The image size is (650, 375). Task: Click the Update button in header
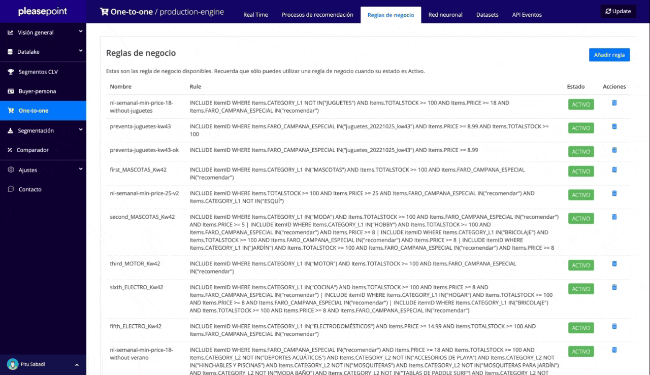click(x=618, y=11)
